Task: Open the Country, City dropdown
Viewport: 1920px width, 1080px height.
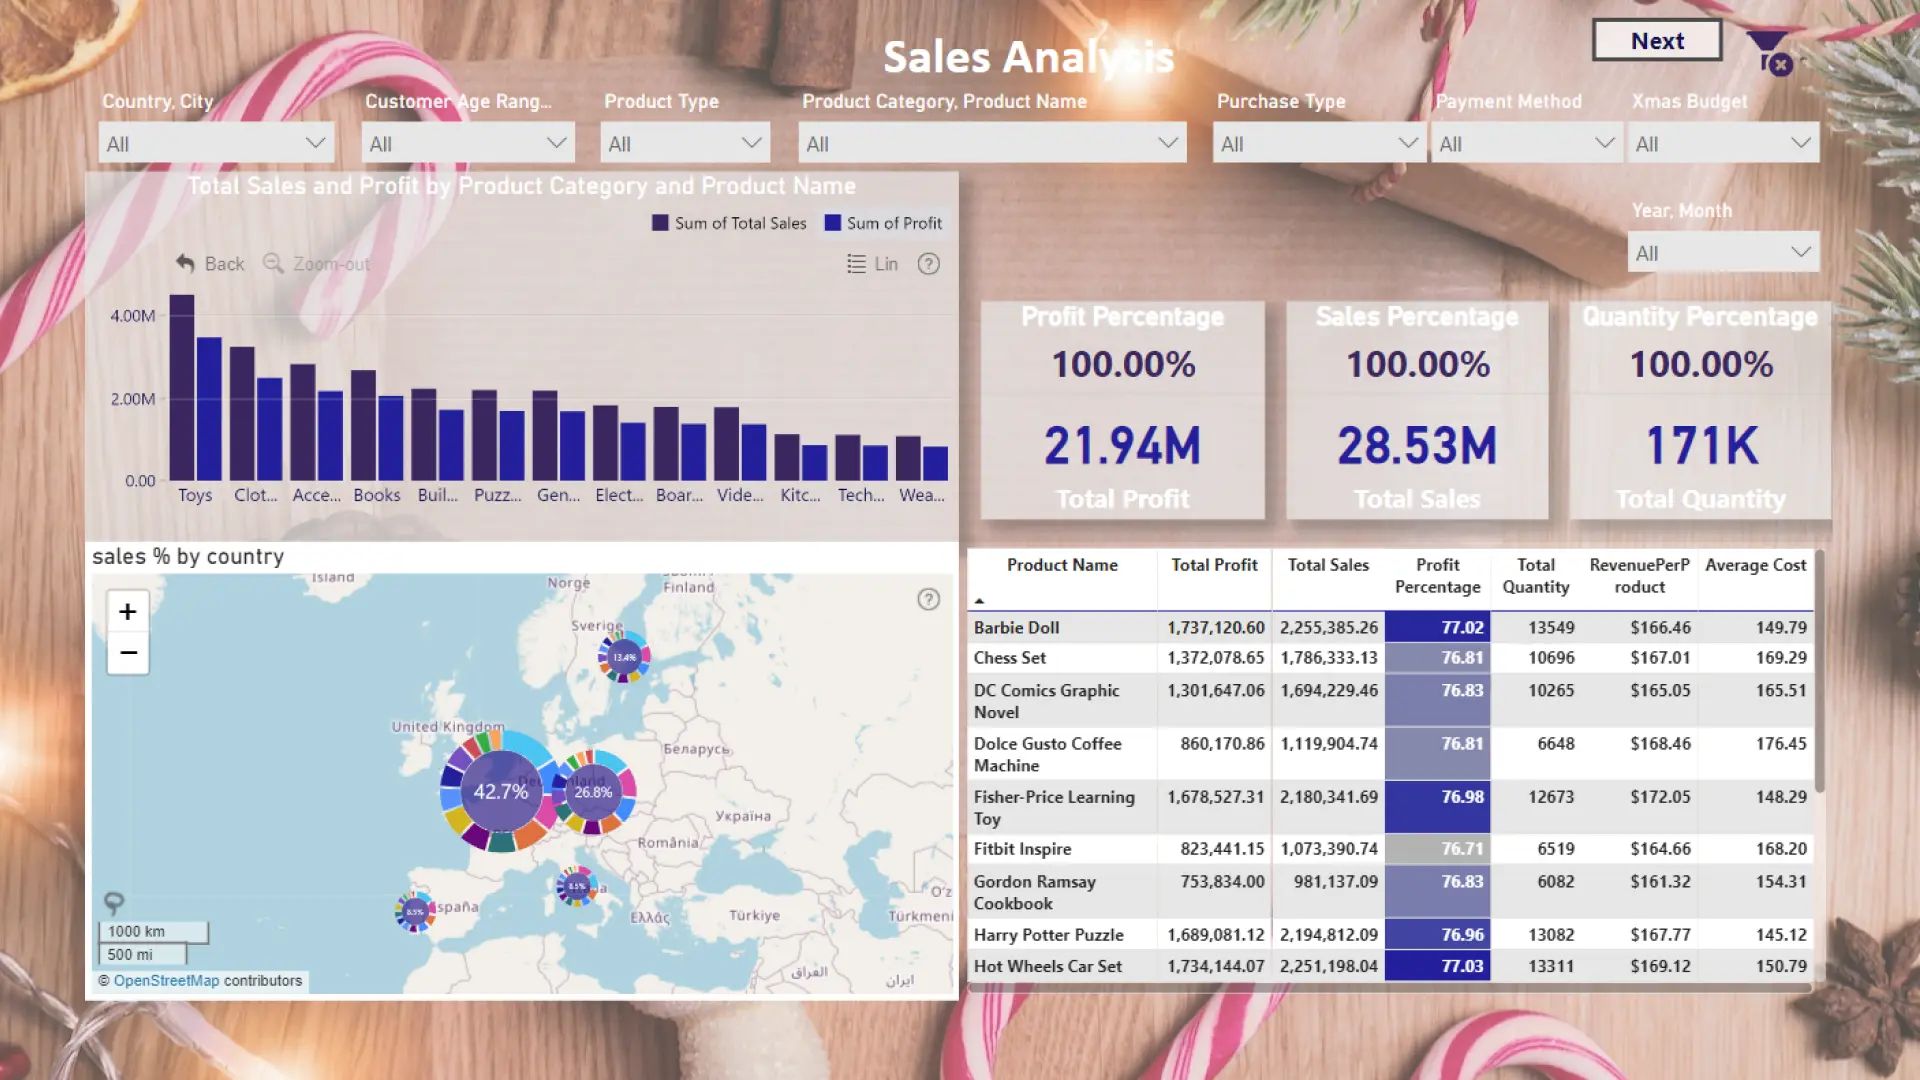Action: click(x=216, y=143)
